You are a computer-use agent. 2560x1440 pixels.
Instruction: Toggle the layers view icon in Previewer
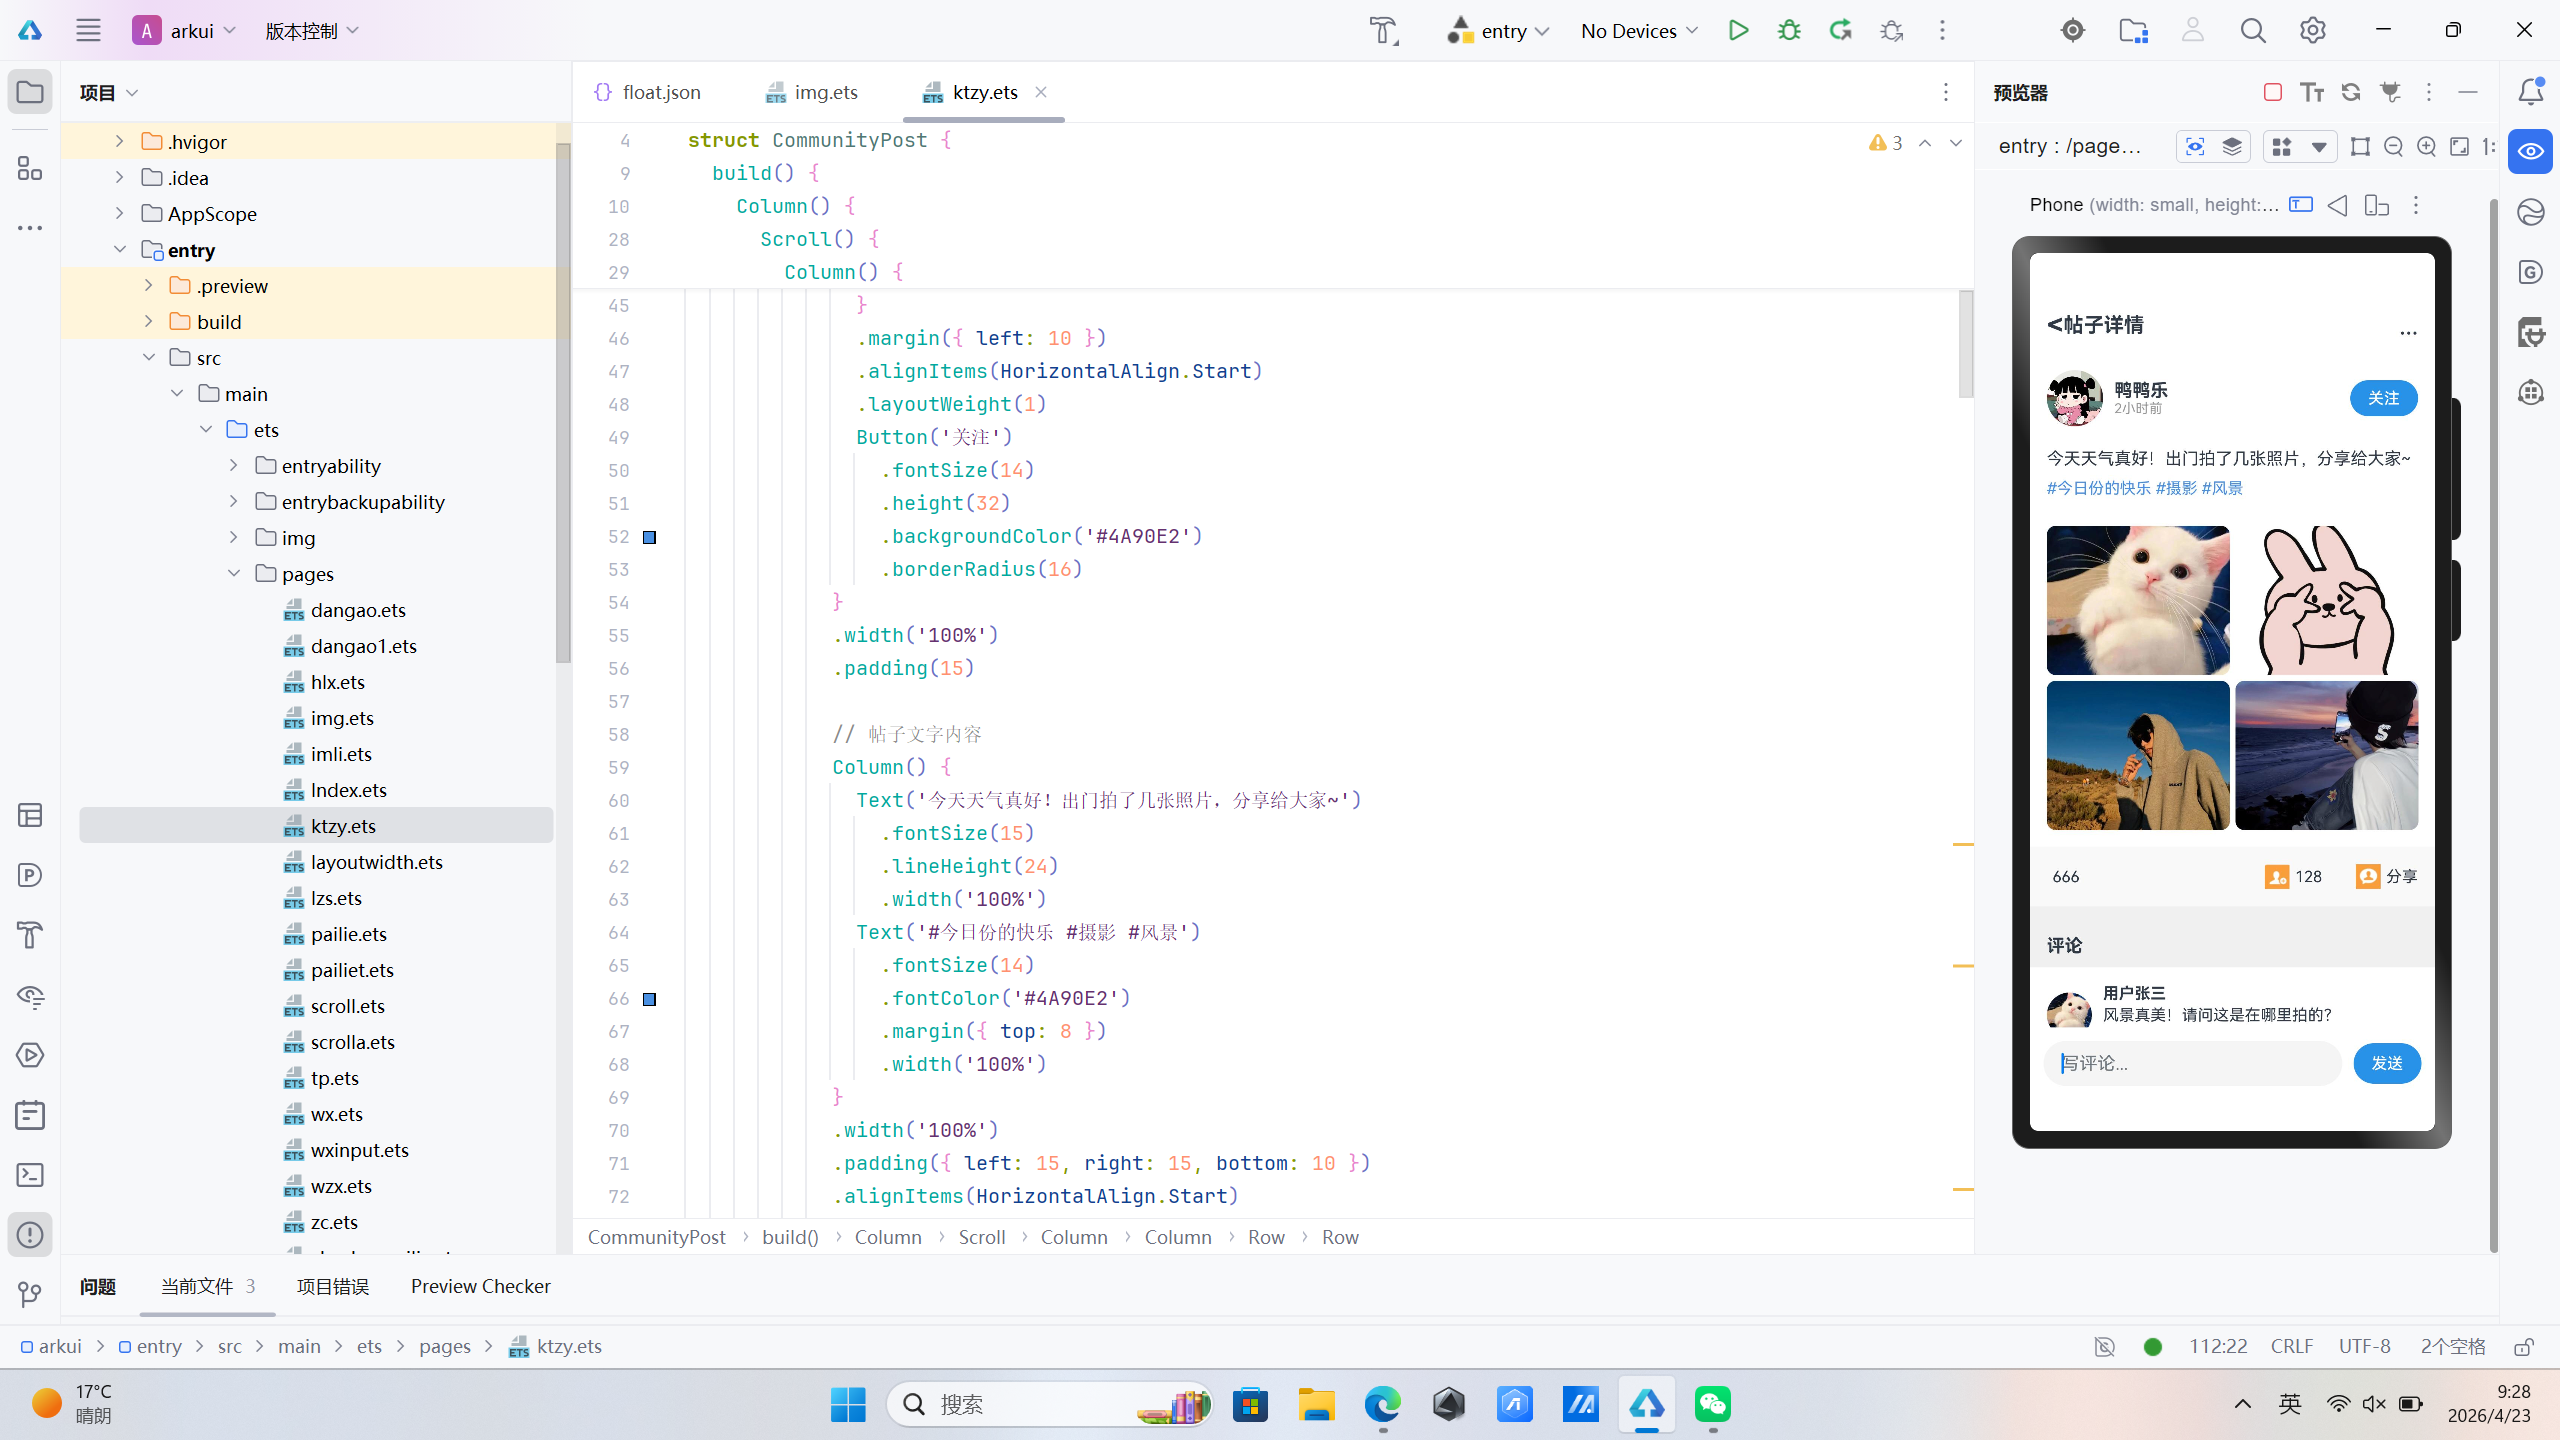pos(2232,147)
